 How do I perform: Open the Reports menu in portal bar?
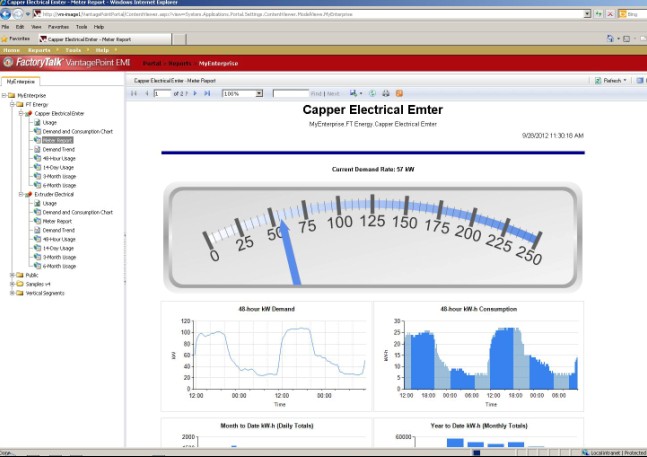pyautogui.click(x=40, y=49)
